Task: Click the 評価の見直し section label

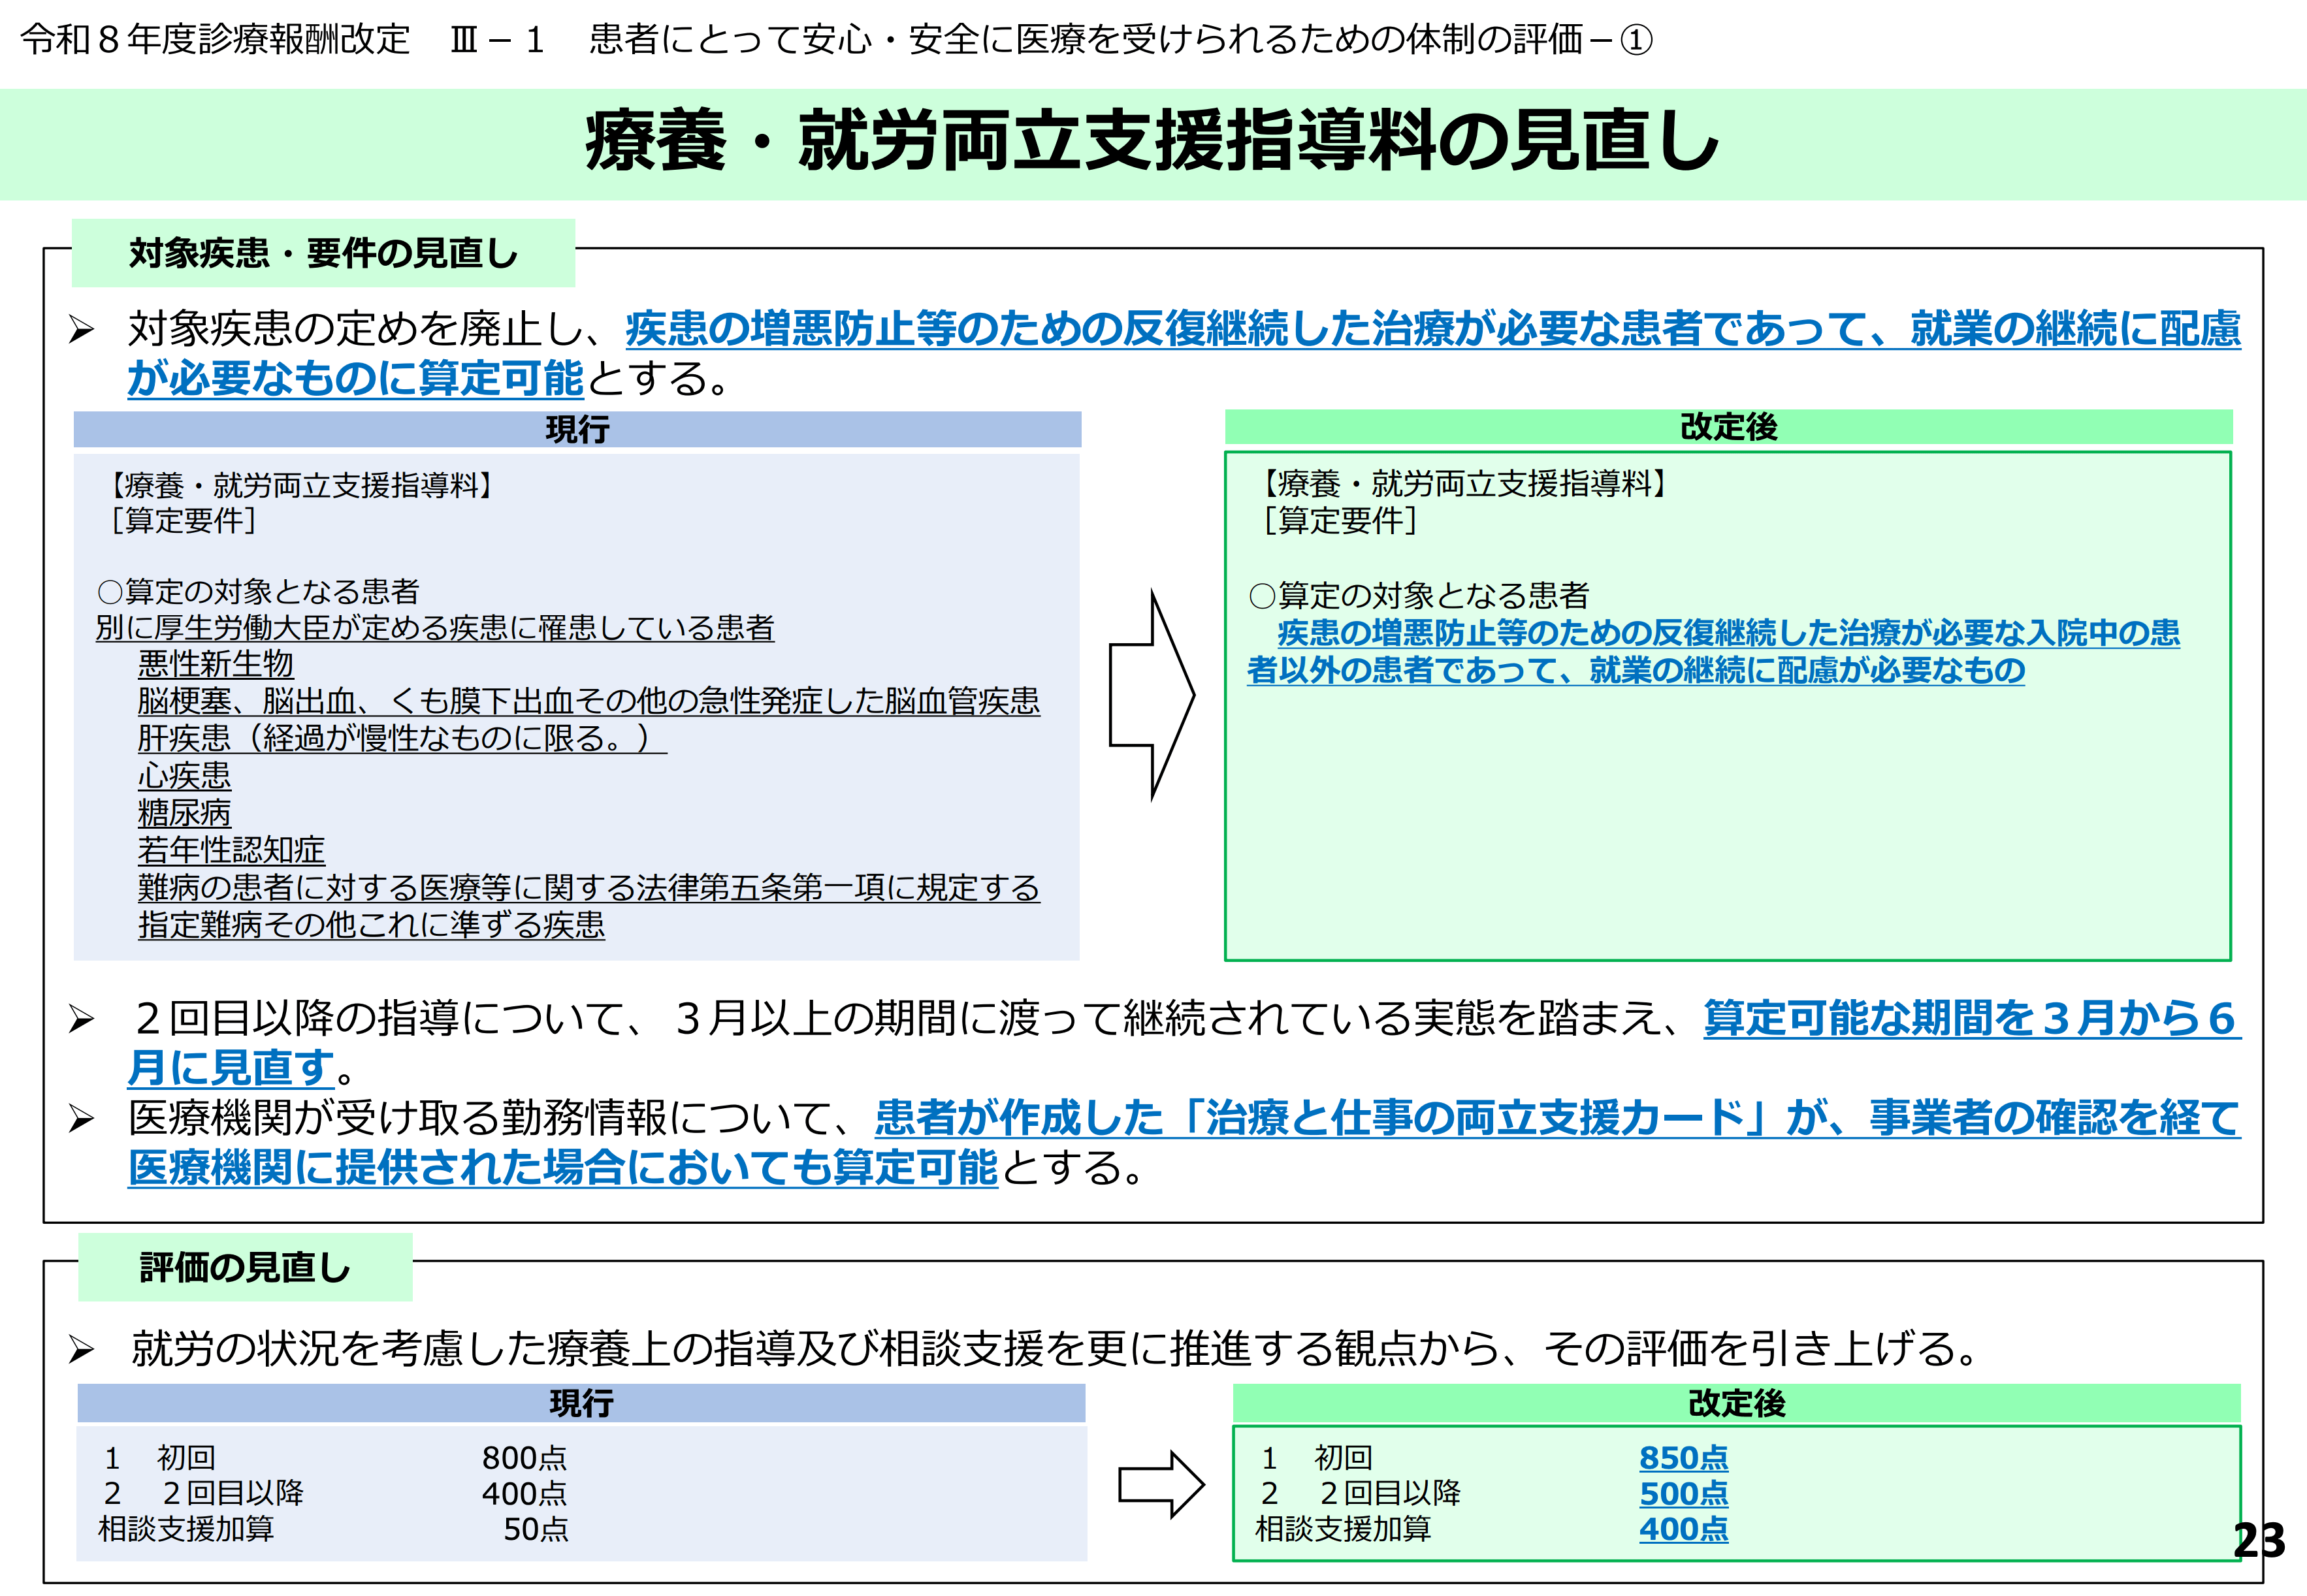Action: (x=245, y=1267)
